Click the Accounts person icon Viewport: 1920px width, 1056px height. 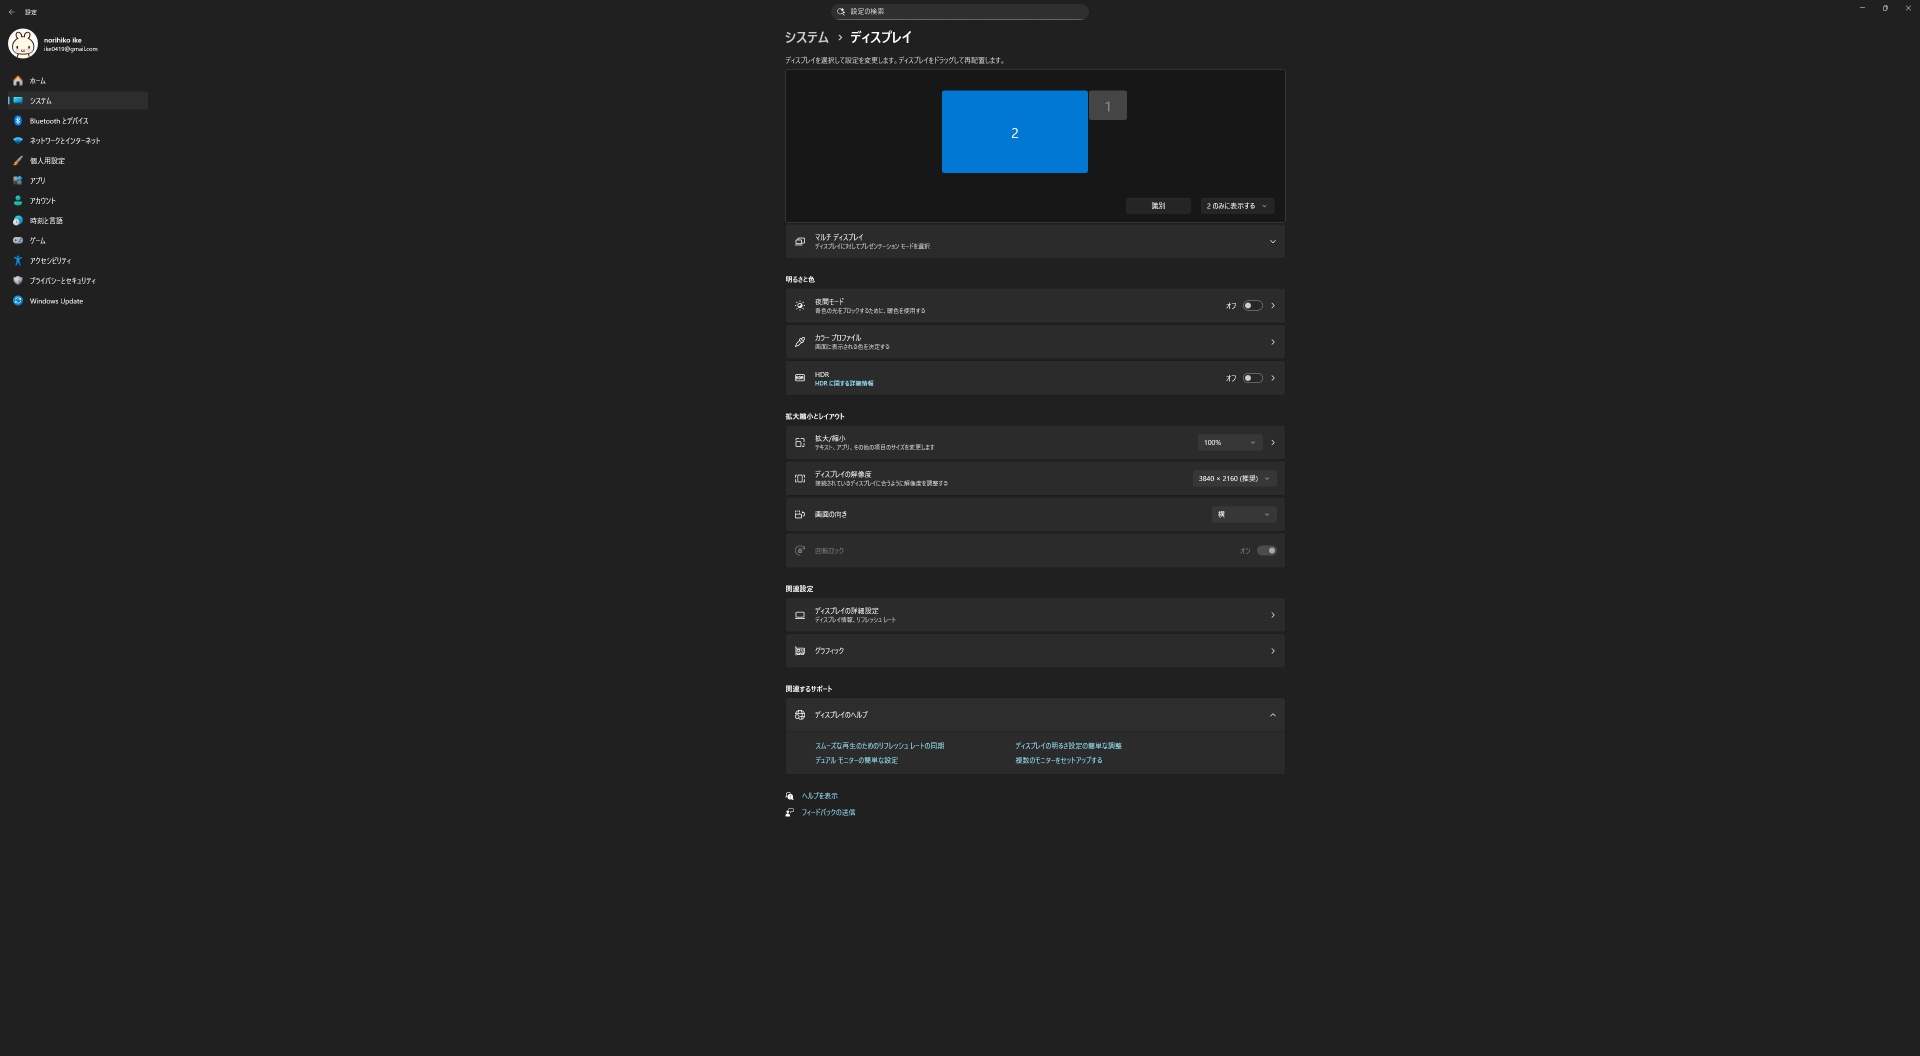[17, 201]
